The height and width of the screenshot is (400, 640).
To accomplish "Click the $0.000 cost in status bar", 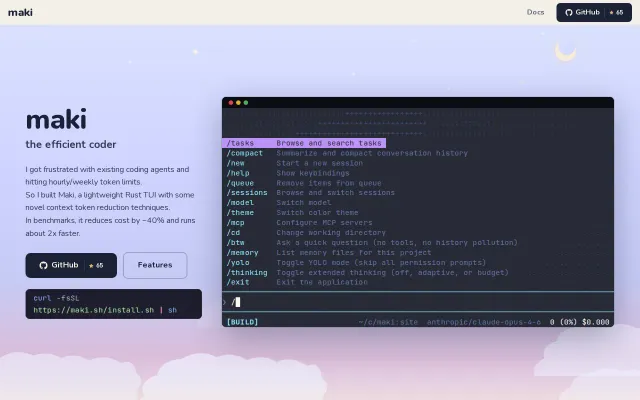I will (596, 322).
